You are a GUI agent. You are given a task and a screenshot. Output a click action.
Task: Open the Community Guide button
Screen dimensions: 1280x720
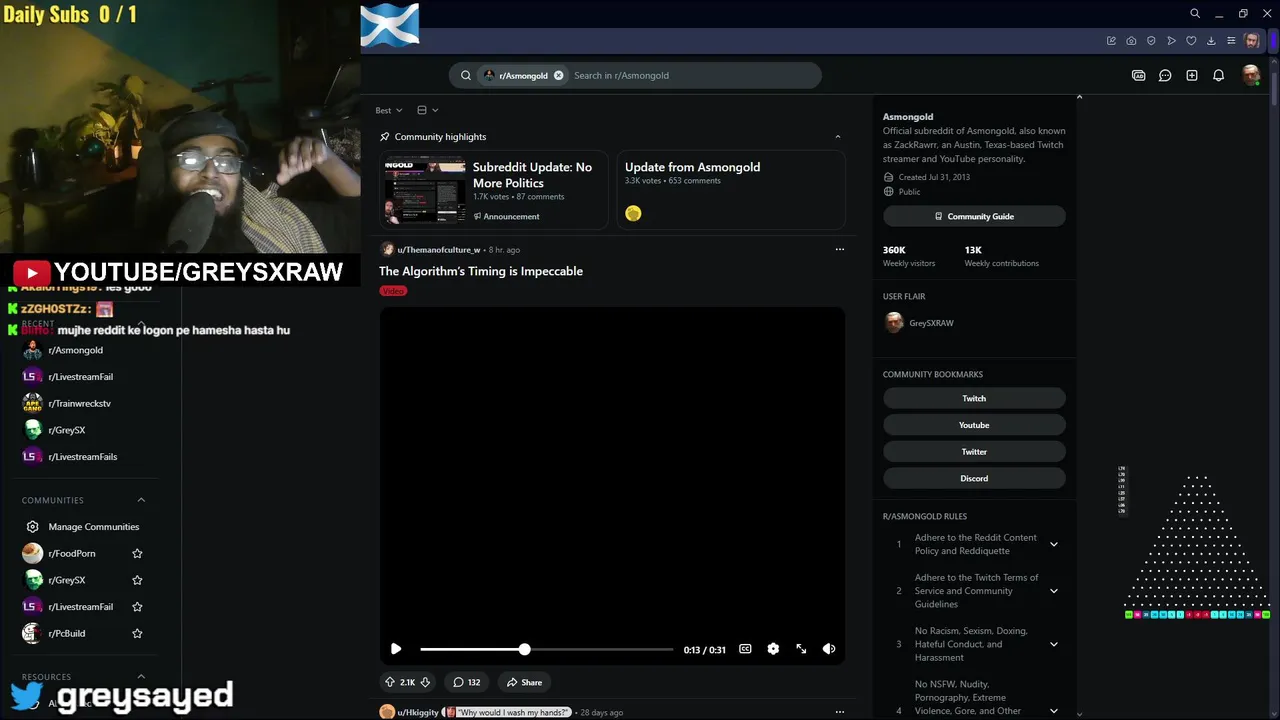pos(974,216)
